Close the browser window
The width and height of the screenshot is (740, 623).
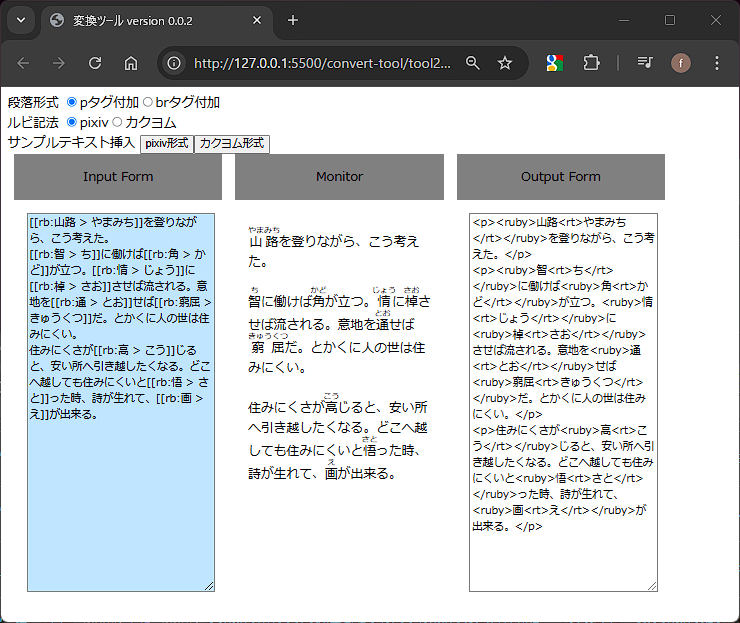coord(715,20)
